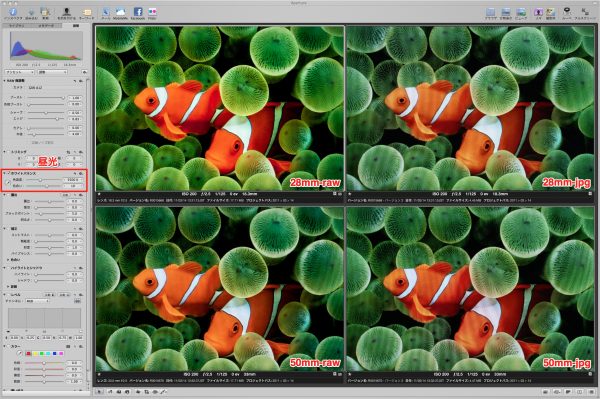This screenshot has height=399, width=600.
Task: Click the reset arrow of white balance block
Action: click(75, 173)
